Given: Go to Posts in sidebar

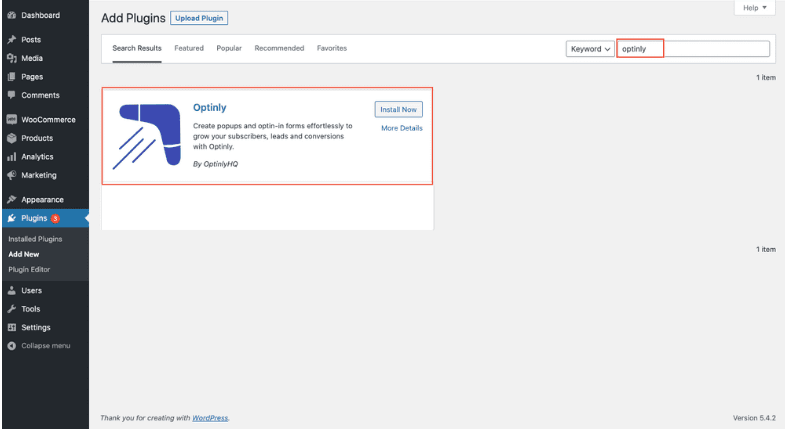Looking at the screenshot, I should tap(45, 40).
